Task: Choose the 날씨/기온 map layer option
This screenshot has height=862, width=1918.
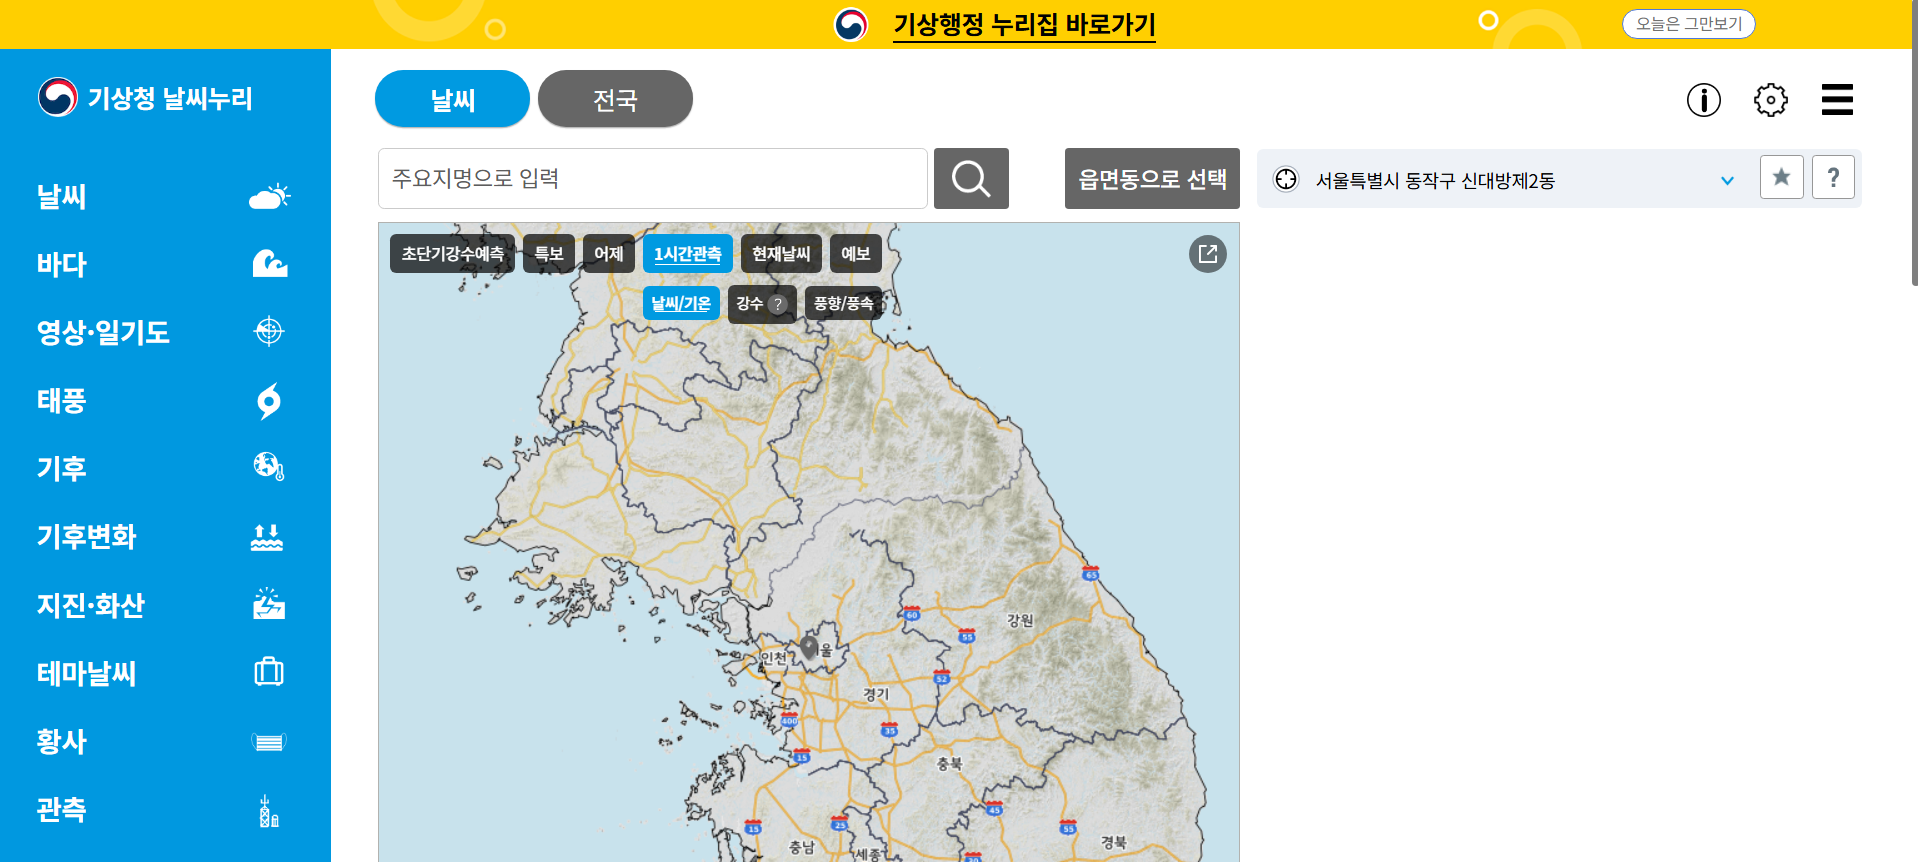Action: pos(681,303)
